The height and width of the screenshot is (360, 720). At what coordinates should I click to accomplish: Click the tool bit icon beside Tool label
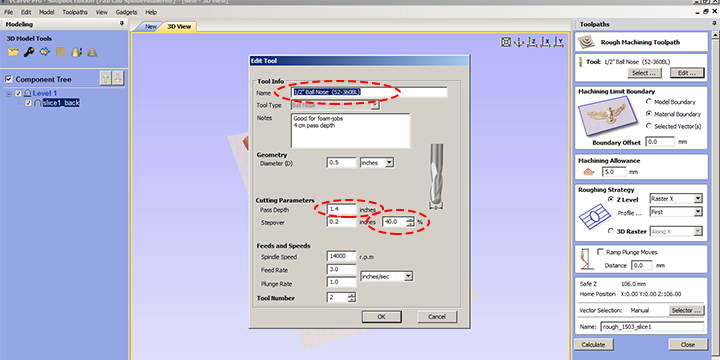(581, 62)
